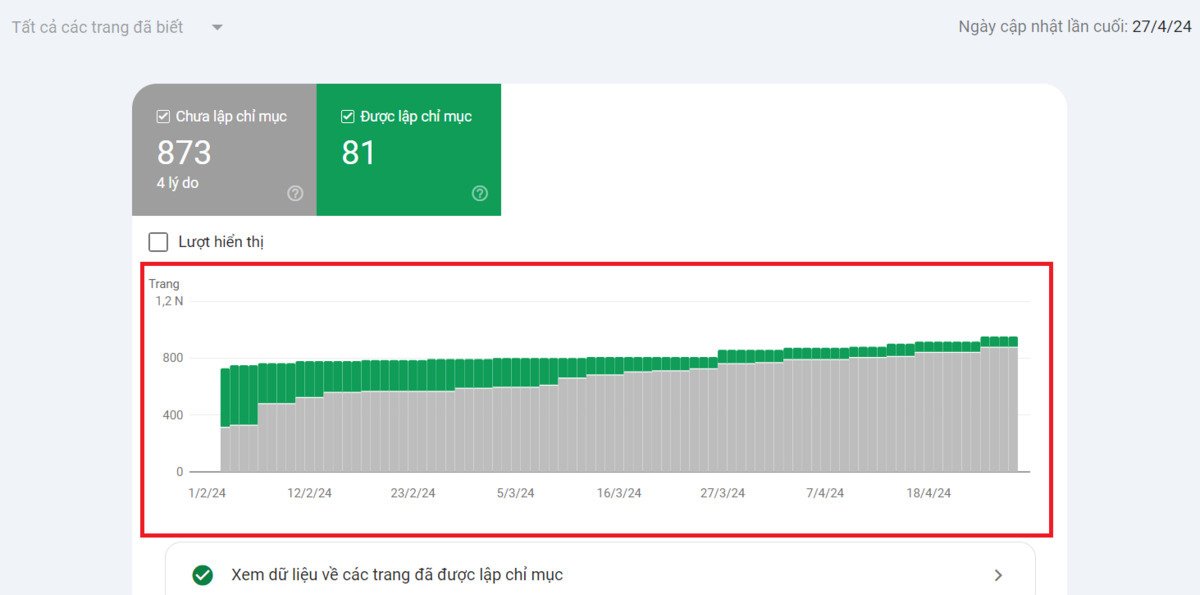Click the last update date '27/4/24'
Image resolution: width=1200 pixels, height=595 pixels.
point(1164,25)
